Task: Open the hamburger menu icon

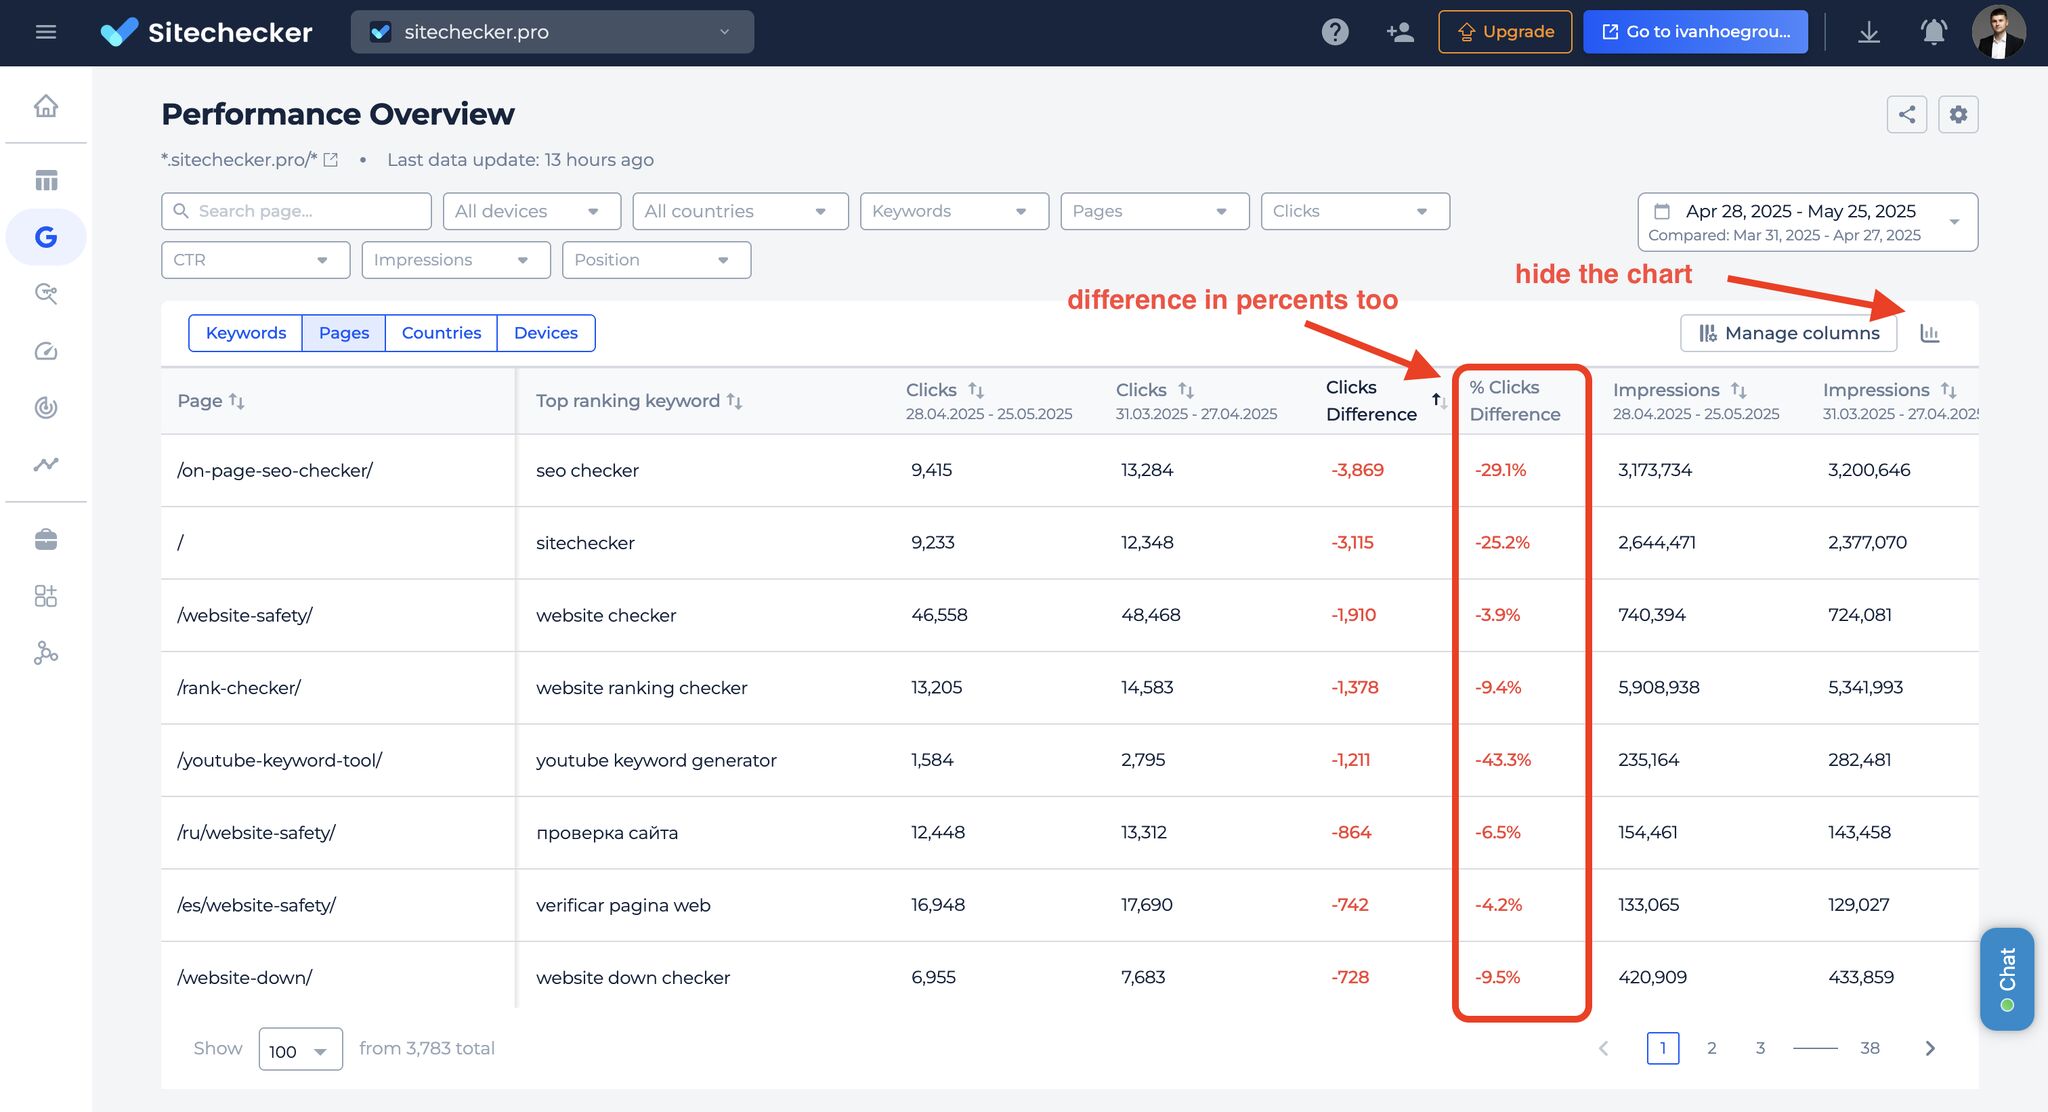Action: pyautogui.click(x=45, y=32)
